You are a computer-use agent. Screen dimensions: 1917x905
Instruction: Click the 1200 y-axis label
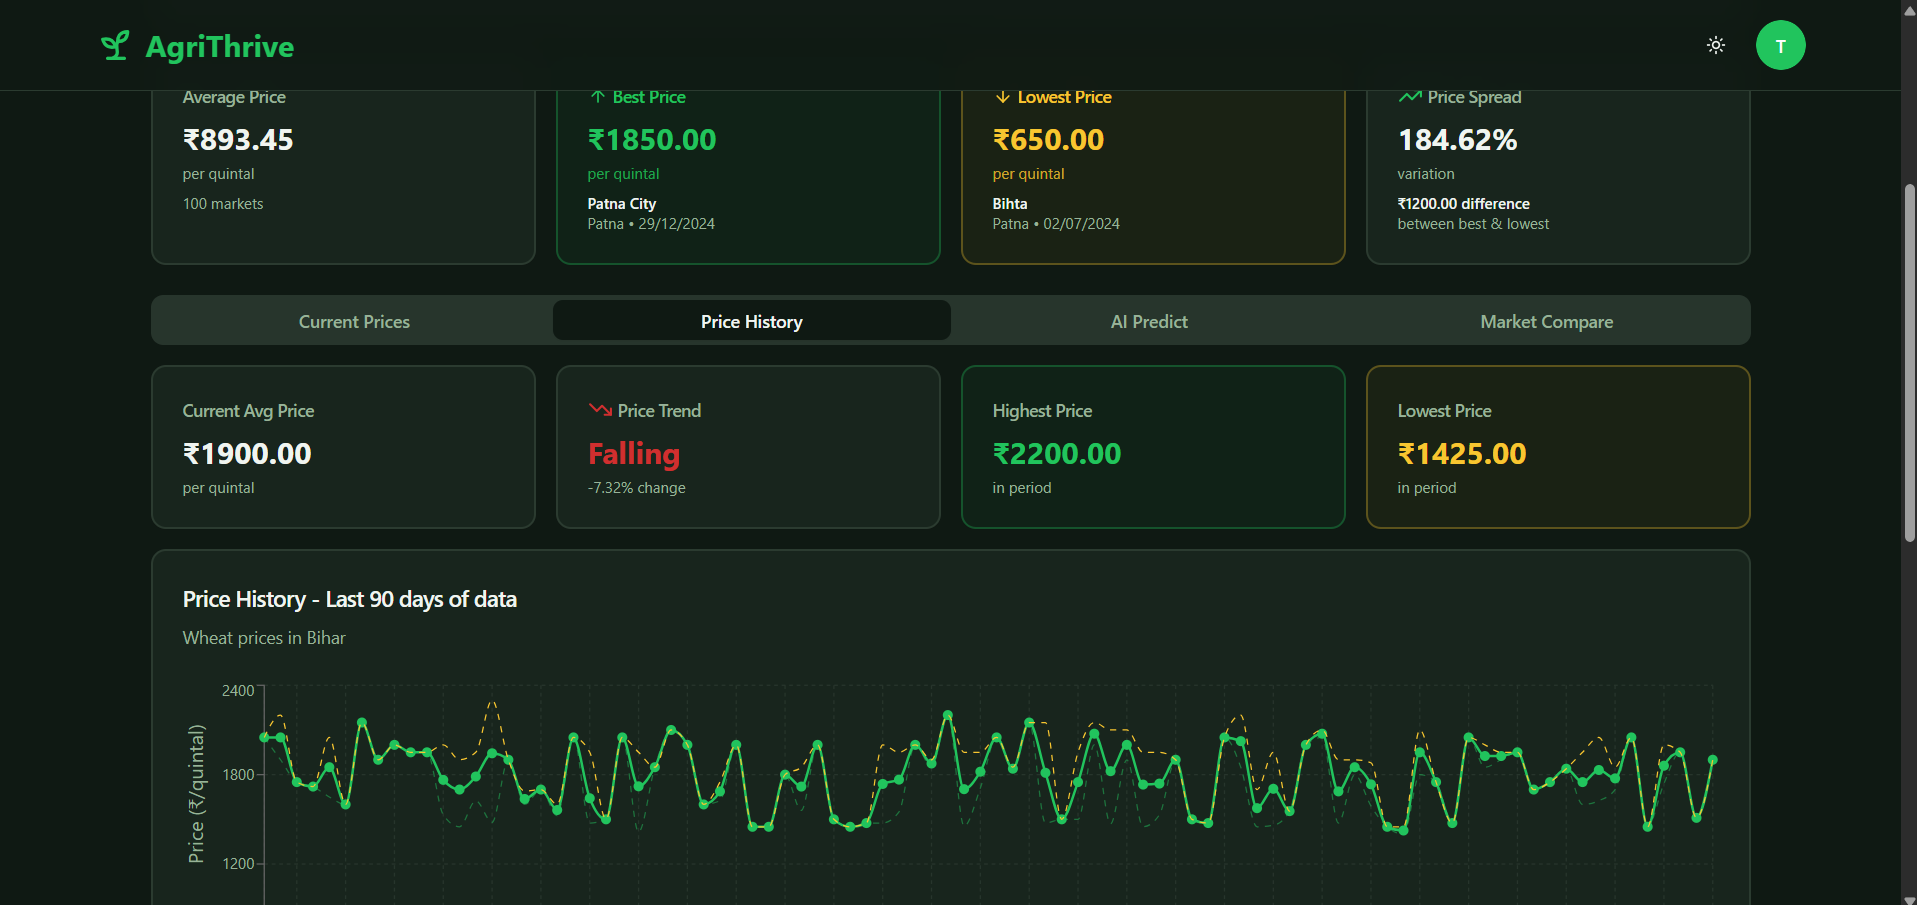click(x=238, y=864)
